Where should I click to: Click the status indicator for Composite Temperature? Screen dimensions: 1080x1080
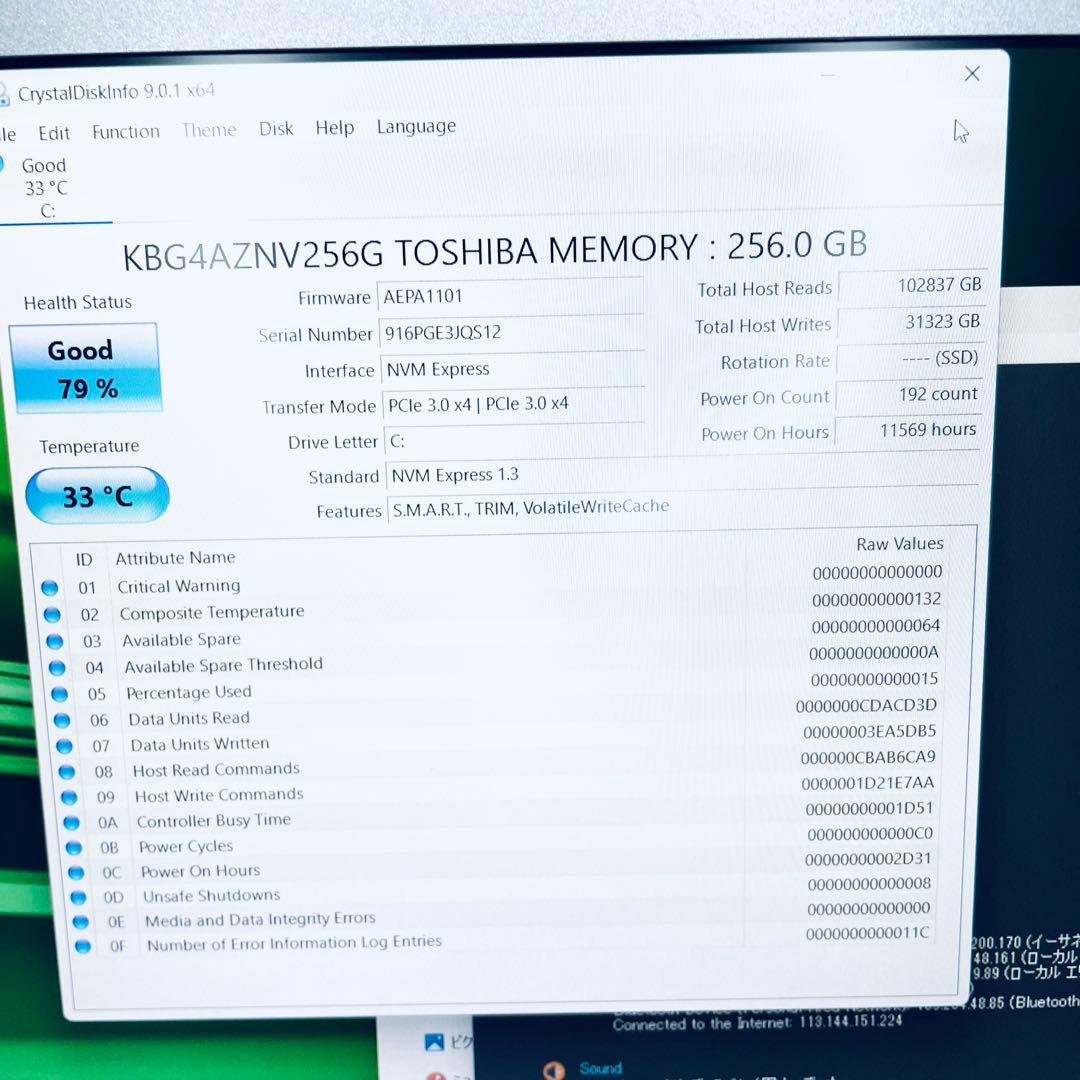tap(50, 614)
